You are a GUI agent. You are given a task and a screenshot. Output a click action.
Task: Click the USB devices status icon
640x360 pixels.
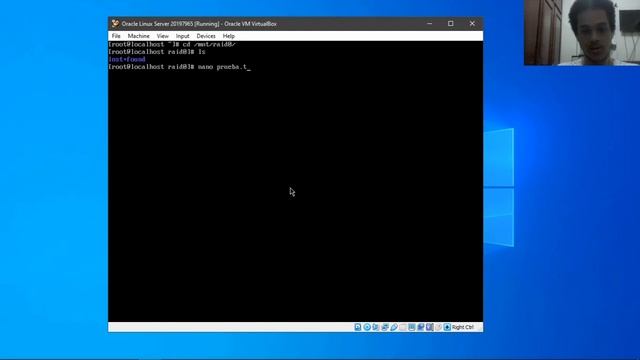pos(394,327)
